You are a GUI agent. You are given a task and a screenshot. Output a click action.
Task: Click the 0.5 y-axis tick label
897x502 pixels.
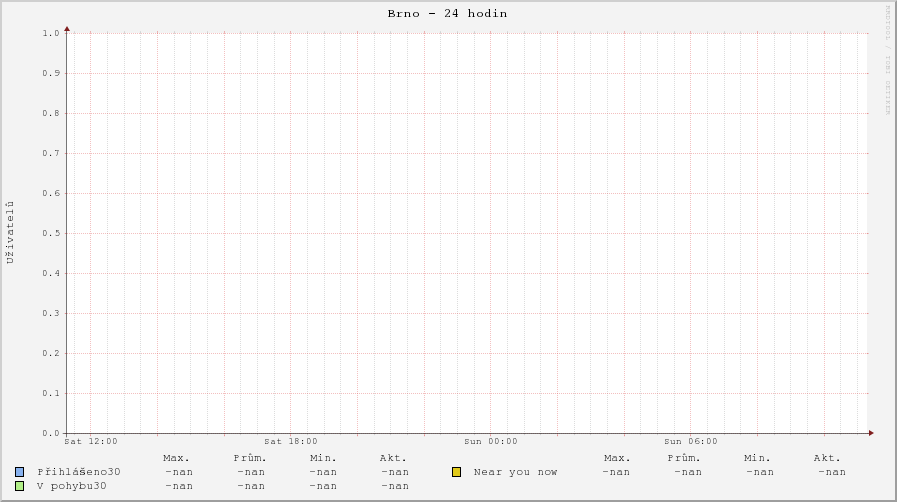(x=51, y=233)
